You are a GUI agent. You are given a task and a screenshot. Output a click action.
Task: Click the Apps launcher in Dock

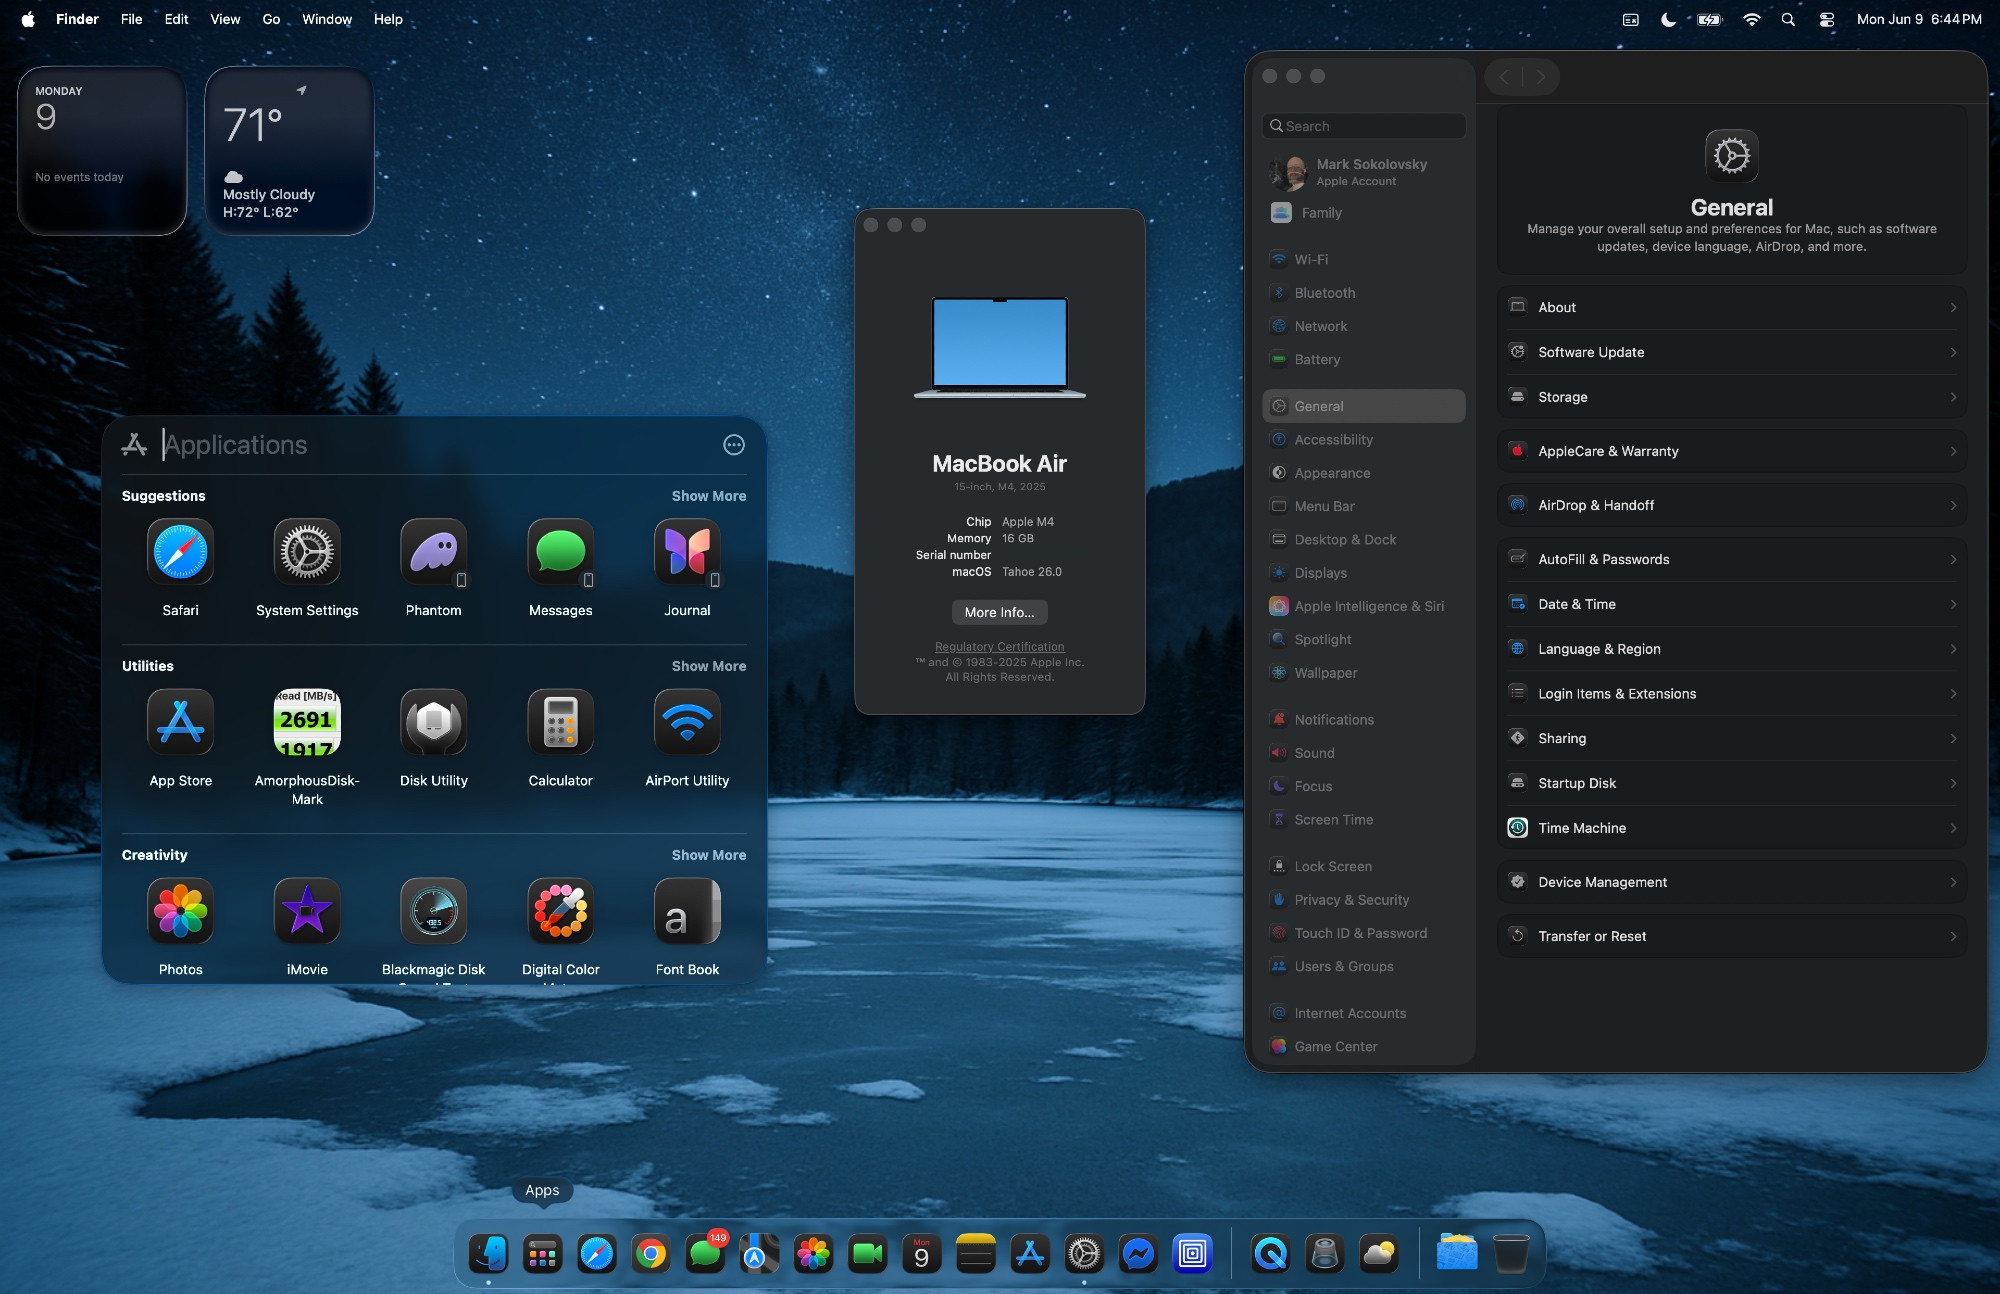[x=542, y=1253]
